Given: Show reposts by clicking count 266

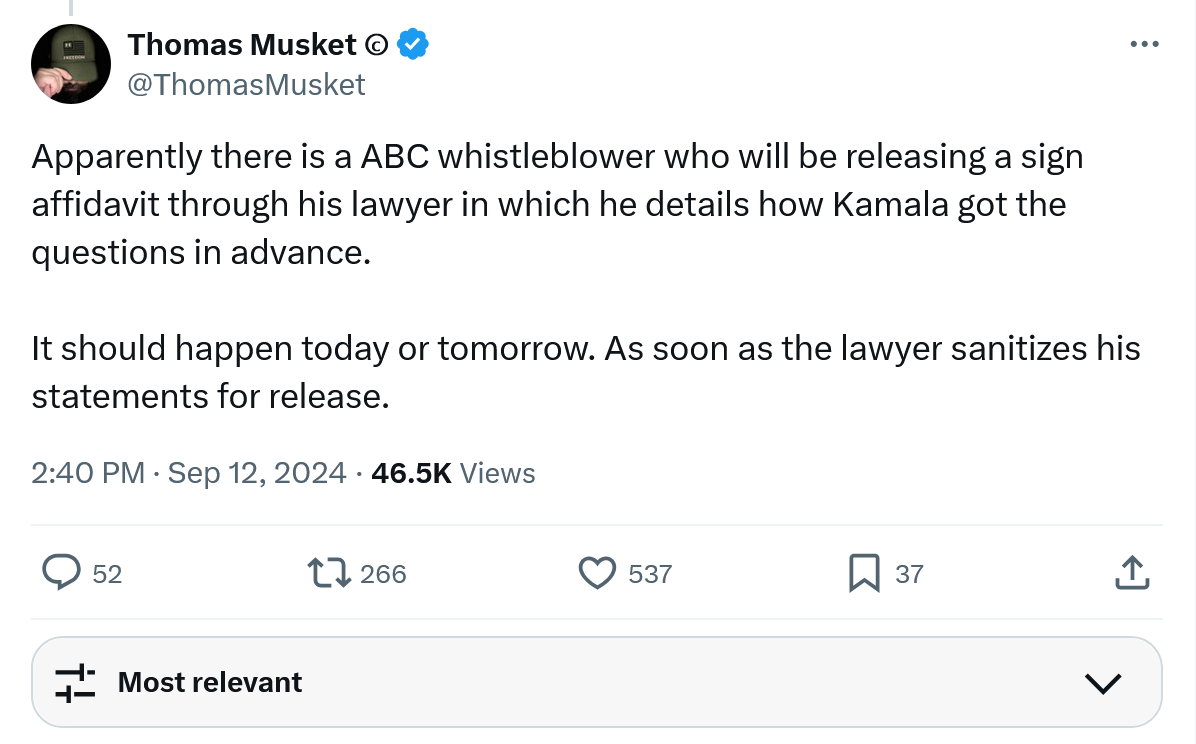Looking at the screenshot, I should coord(383,574).
